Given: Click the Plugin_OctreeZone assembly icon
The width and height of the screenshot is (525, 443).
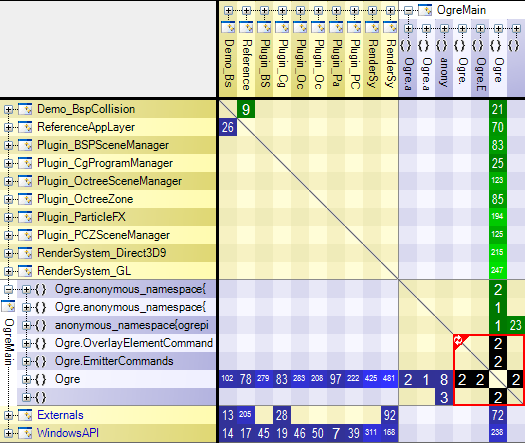Looking at the screenshot, I should 25,199.
